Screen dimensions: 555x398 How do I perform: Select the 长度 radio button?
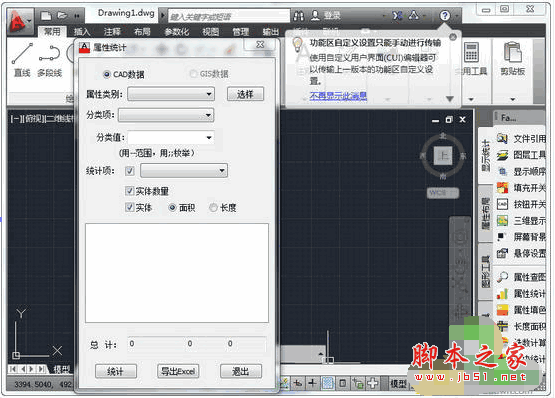click(x=213, y=207)
